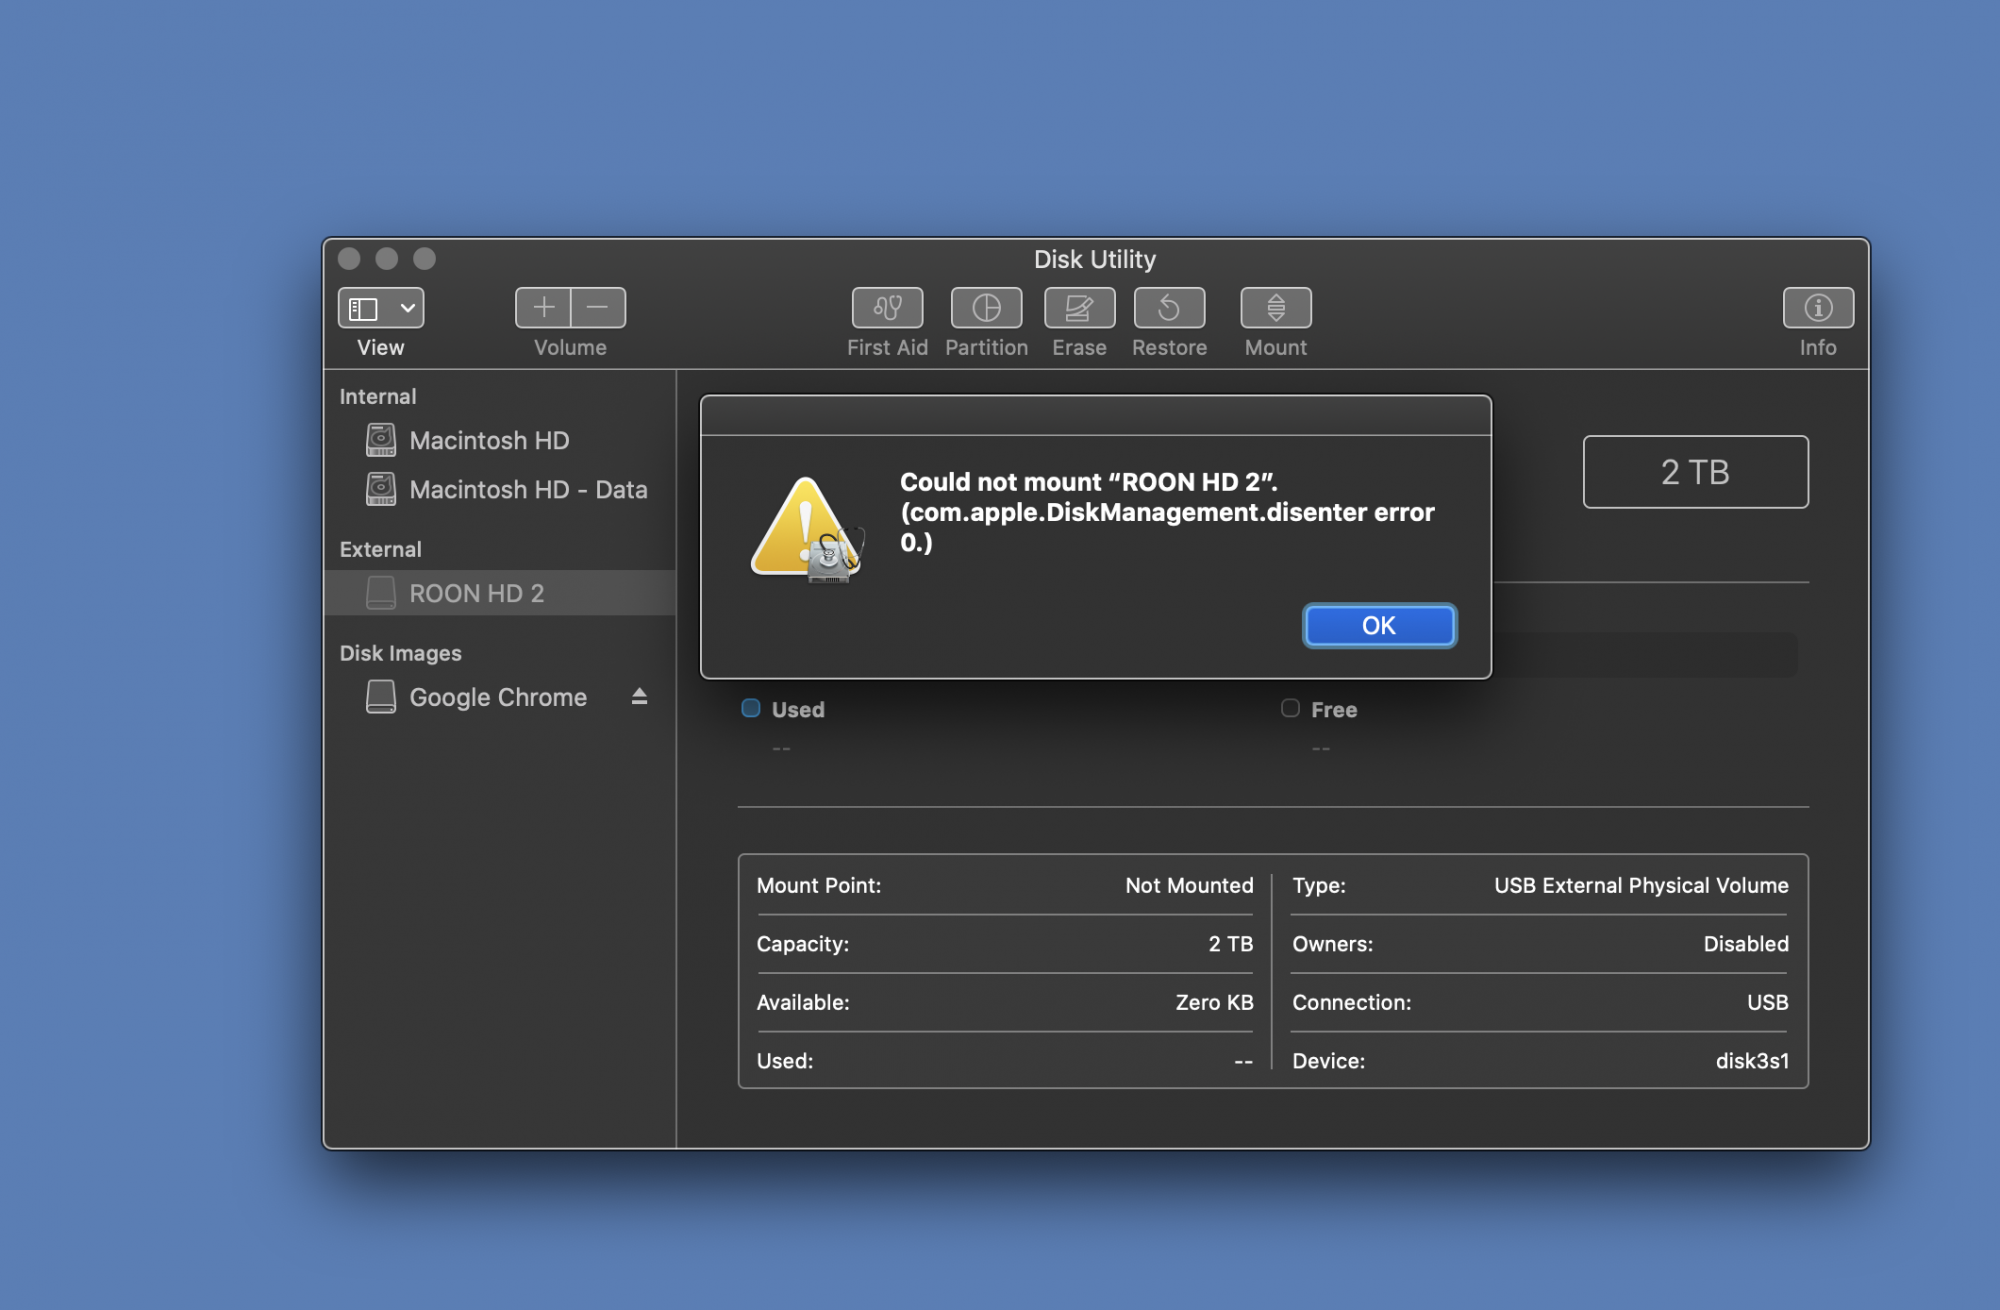Click the 2 TB capacity box
This screenshot has height=1310, width=2000.
coord(1695,472)
